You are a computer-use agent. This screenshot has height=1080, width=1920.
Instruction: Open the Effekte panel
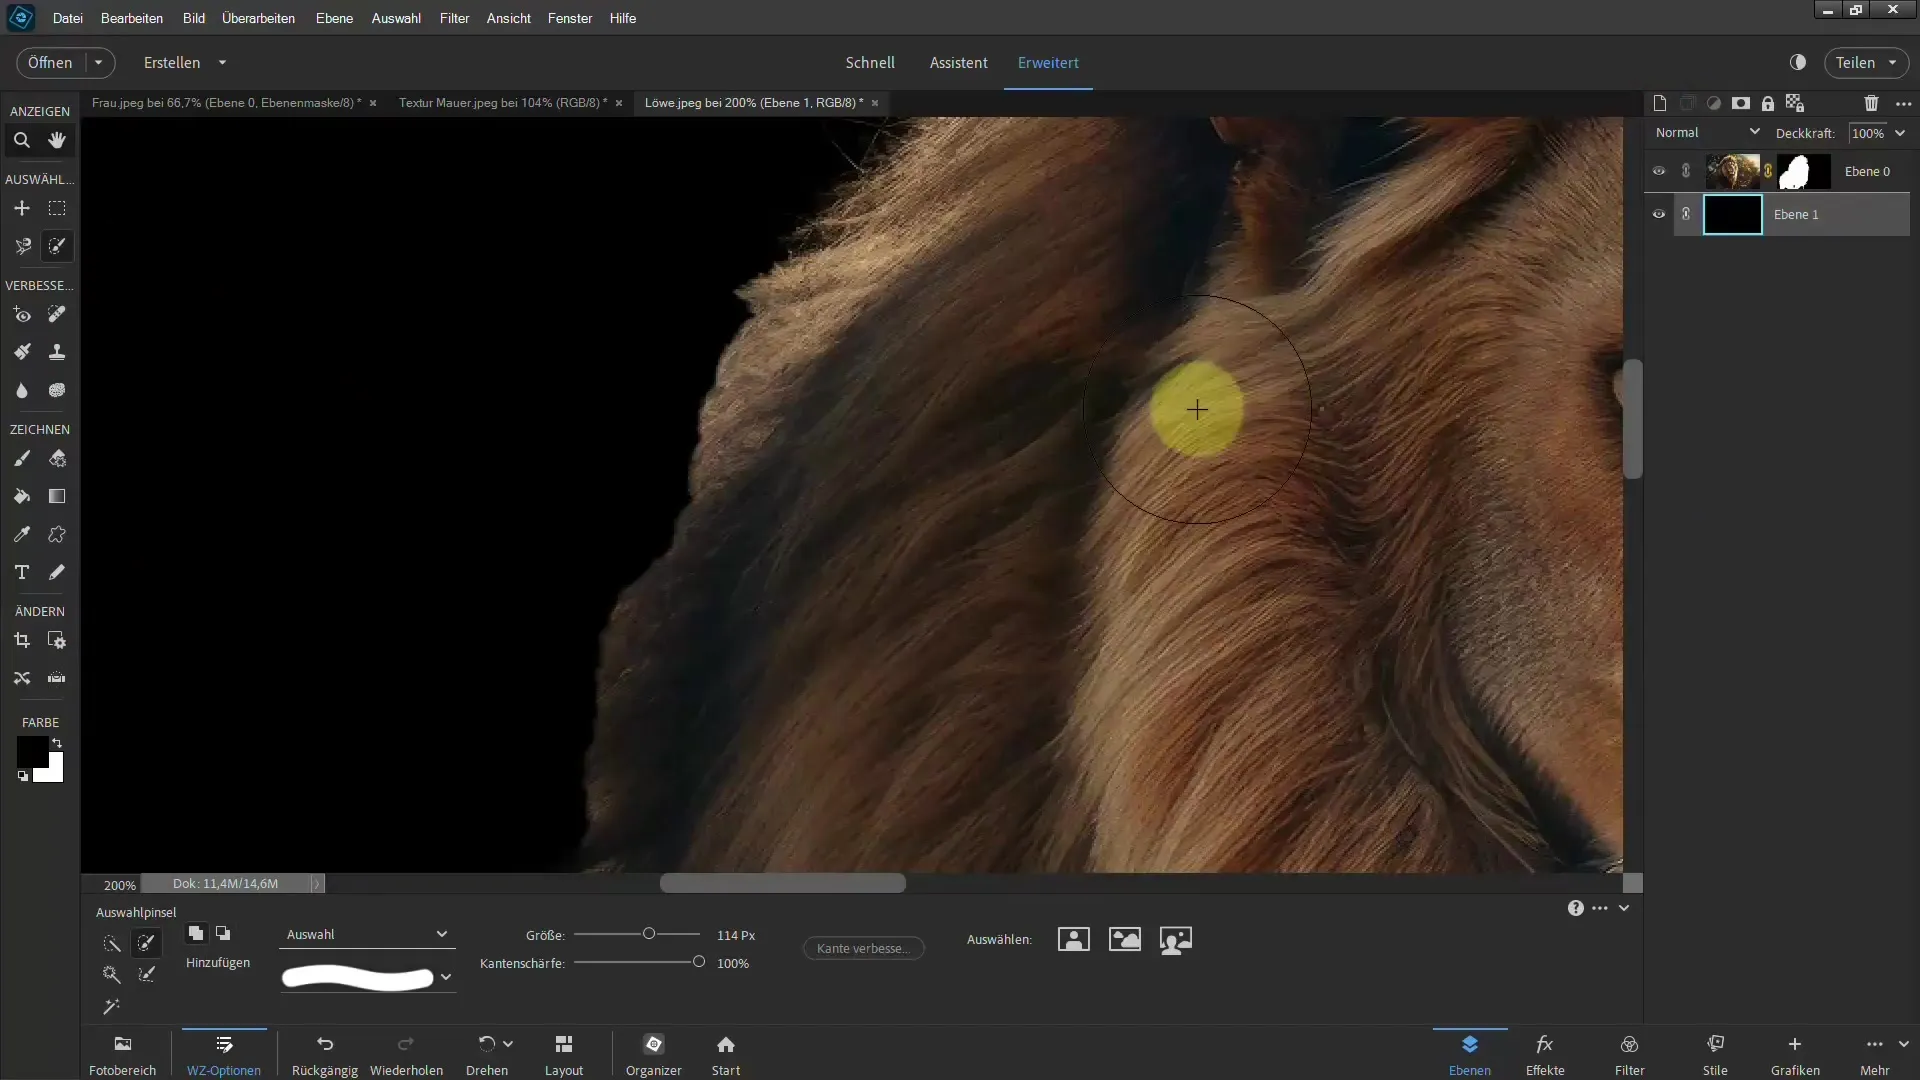pos(1545,1055)
